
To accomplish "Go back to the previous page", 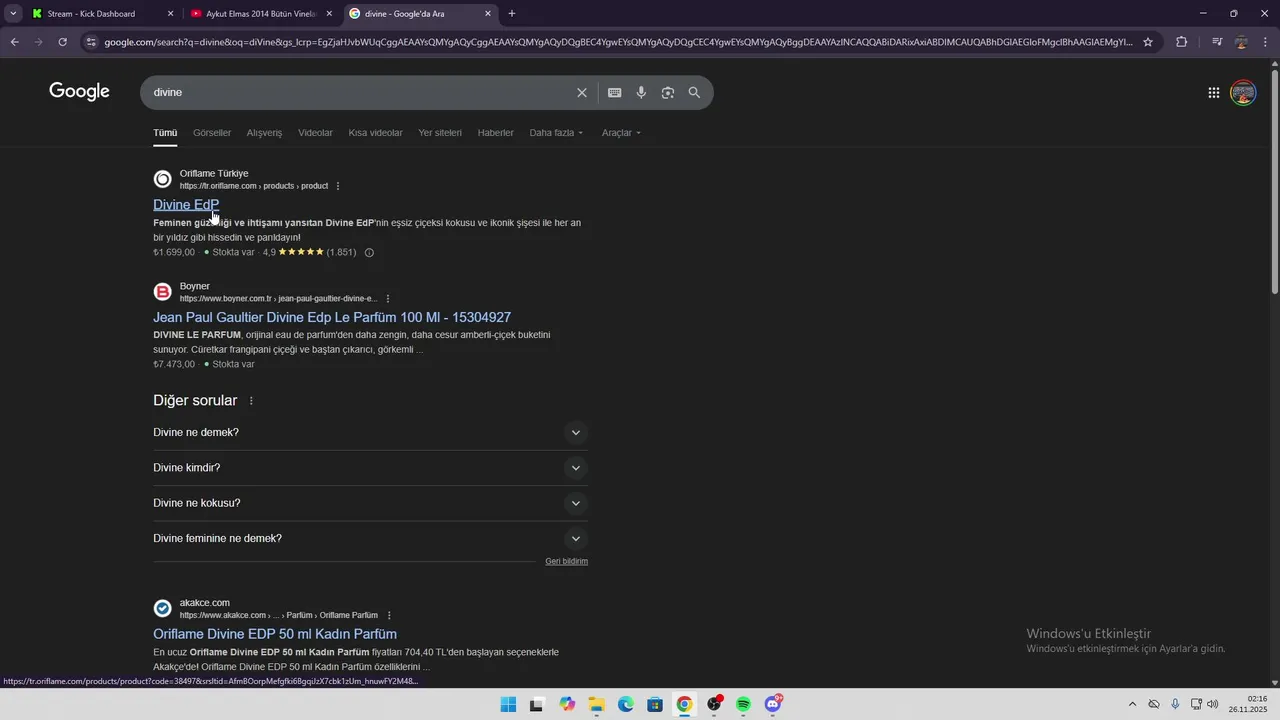I will 14,42.
